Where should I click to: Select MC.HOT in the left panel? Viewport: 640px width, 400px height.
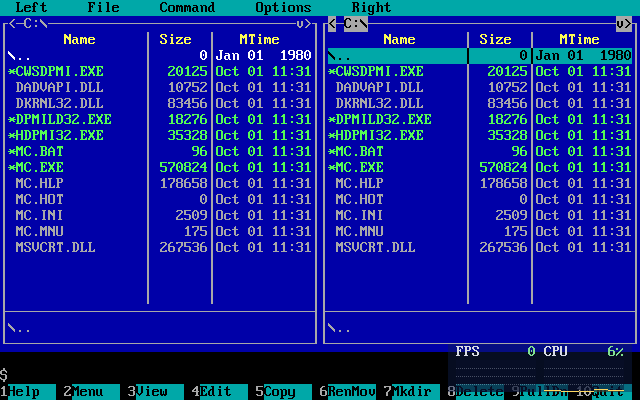[x=160, y=200]
